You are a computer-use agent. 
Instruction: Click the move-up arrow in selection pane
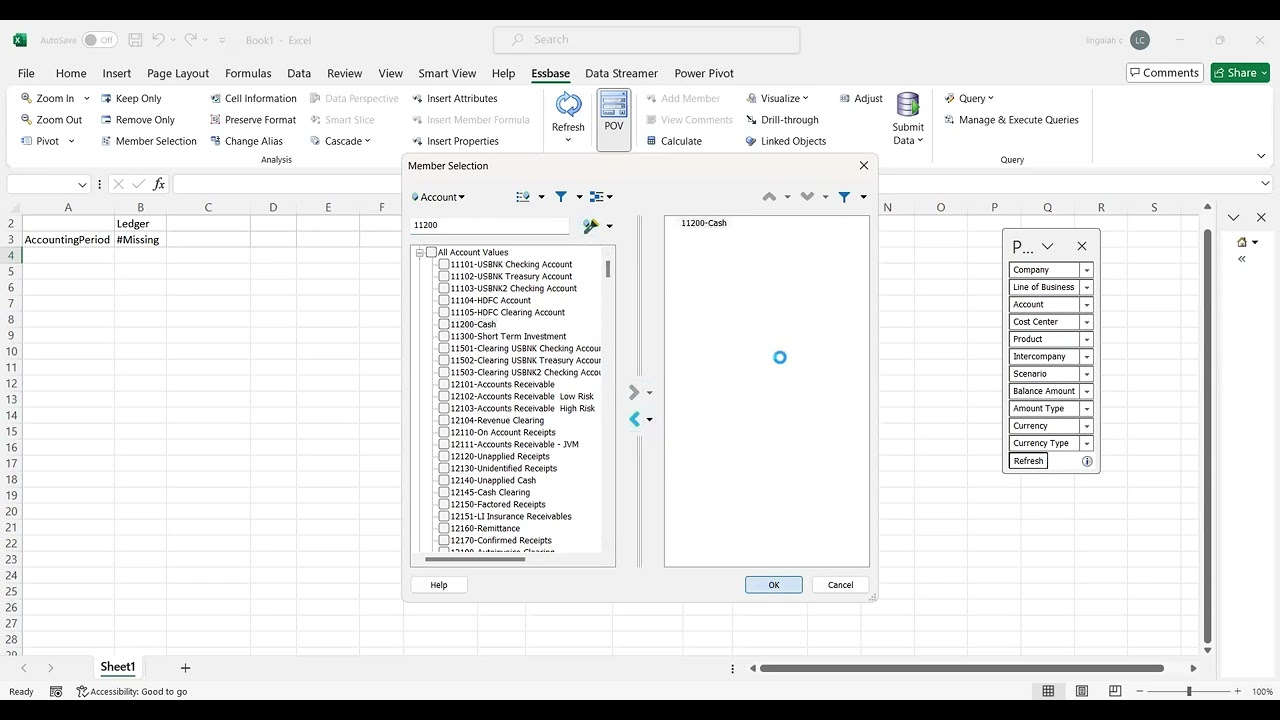coord(769,197)
